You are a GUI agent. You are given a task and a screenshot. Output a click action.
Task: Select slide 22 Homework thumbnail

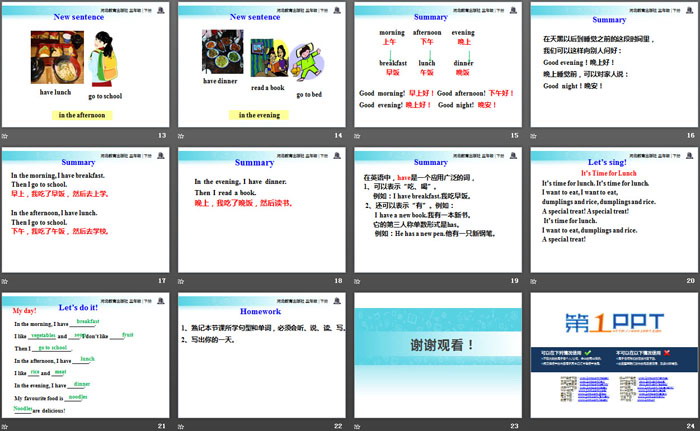pyautogui.click(x=262, y=355)
